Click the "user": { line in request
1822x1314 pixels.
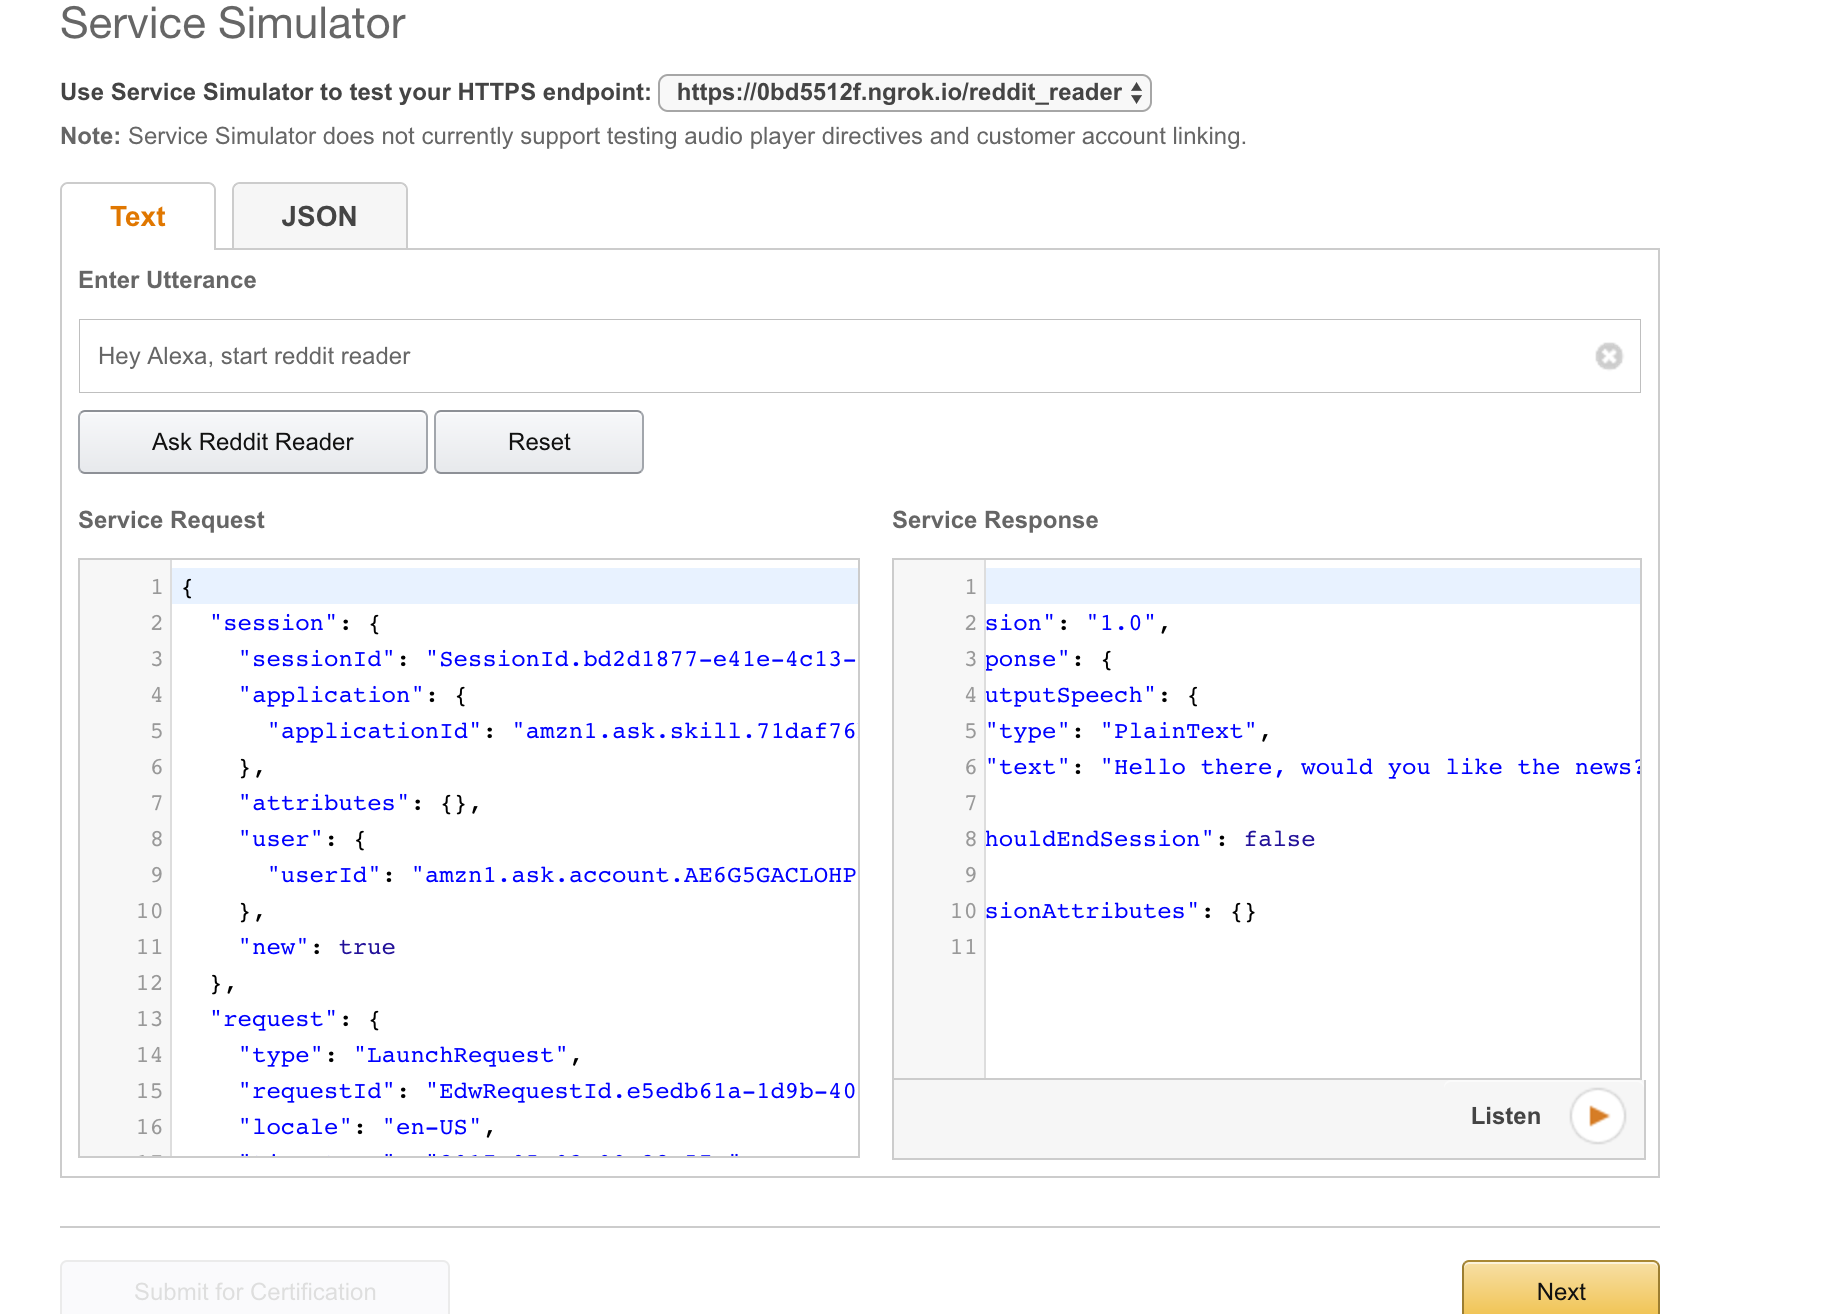point(302,839)
